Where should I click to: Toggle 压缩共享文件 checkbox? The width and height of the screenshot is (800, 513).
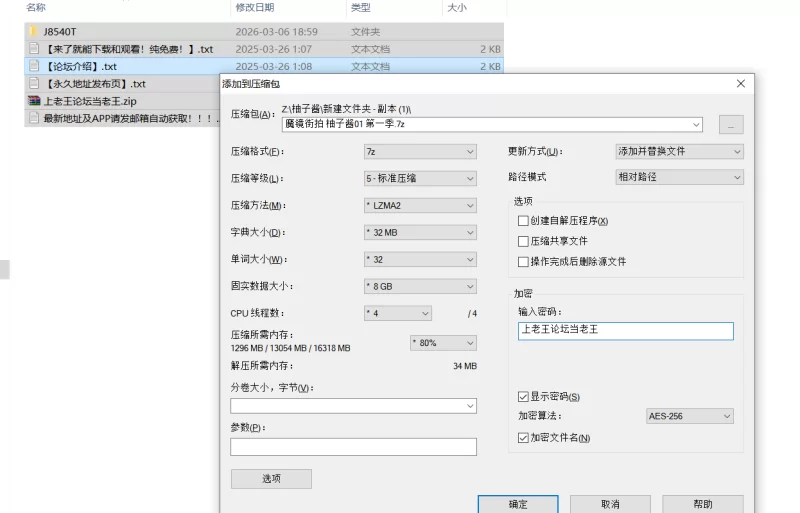coord(523,241)
